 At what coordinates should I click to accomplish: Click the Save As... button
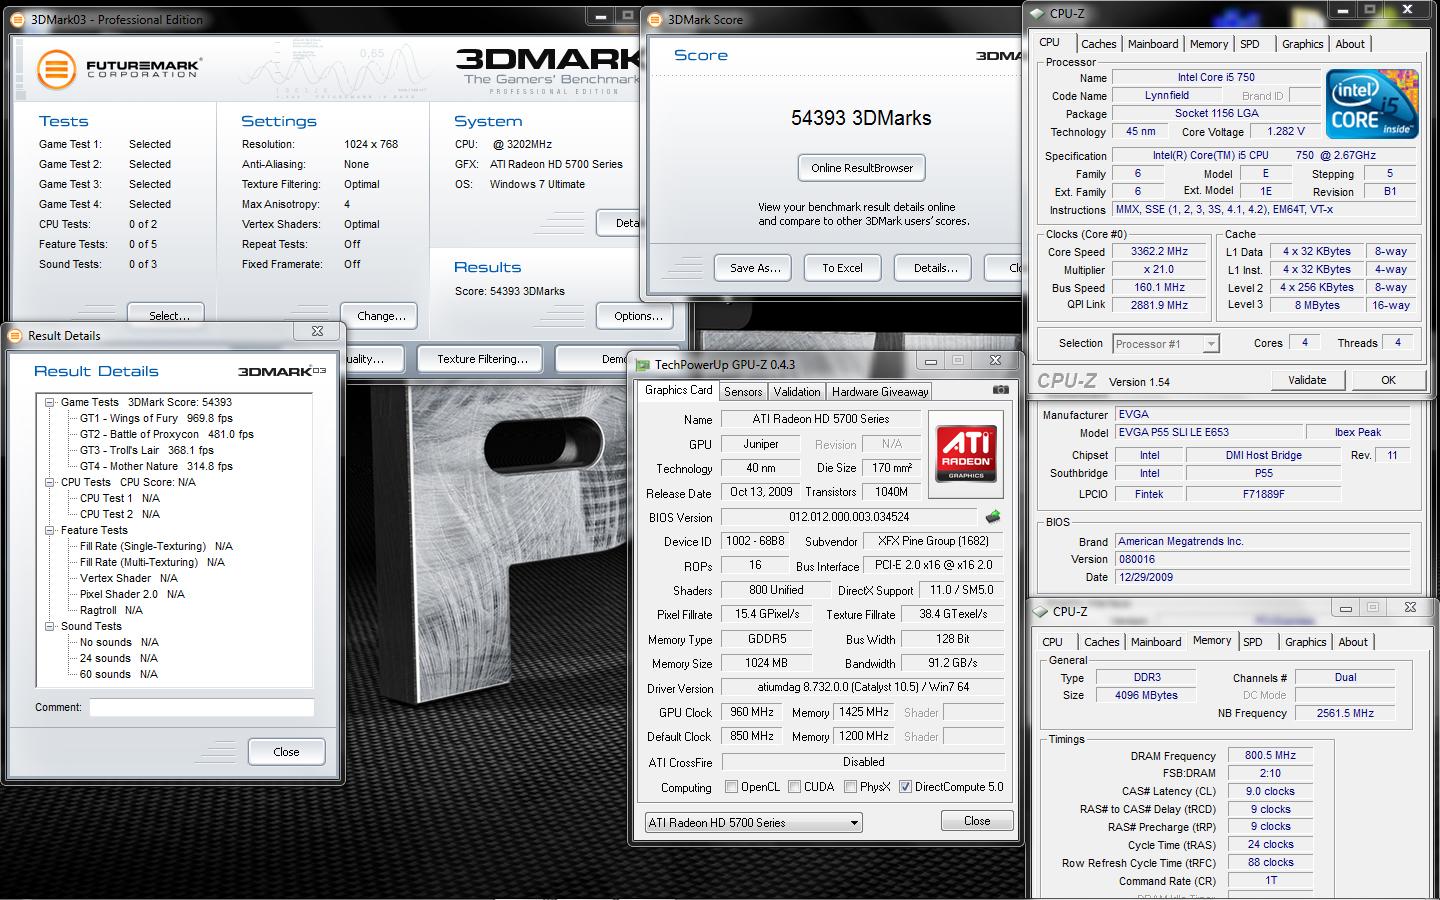(x=755, y=268)
